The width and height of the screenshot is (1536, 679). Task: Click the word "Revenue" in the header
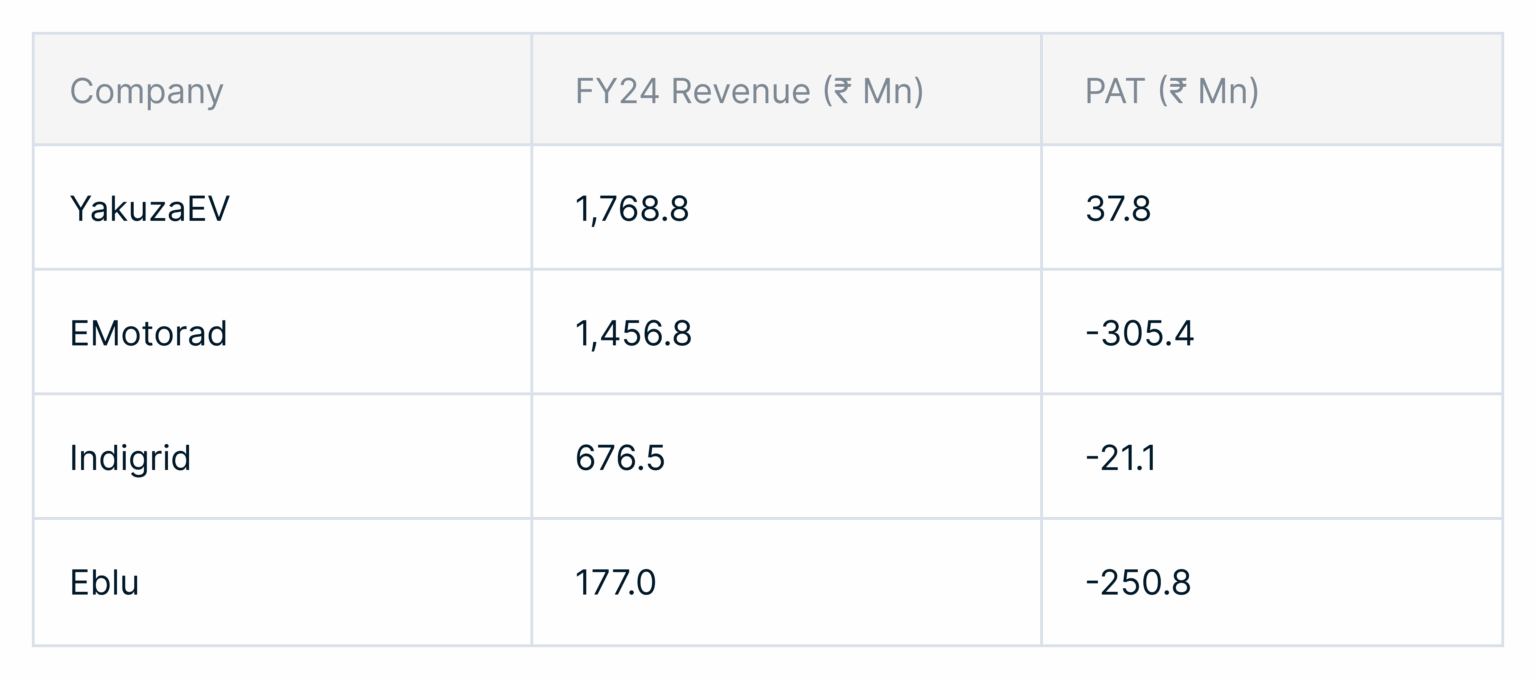(x=740, y=91)
